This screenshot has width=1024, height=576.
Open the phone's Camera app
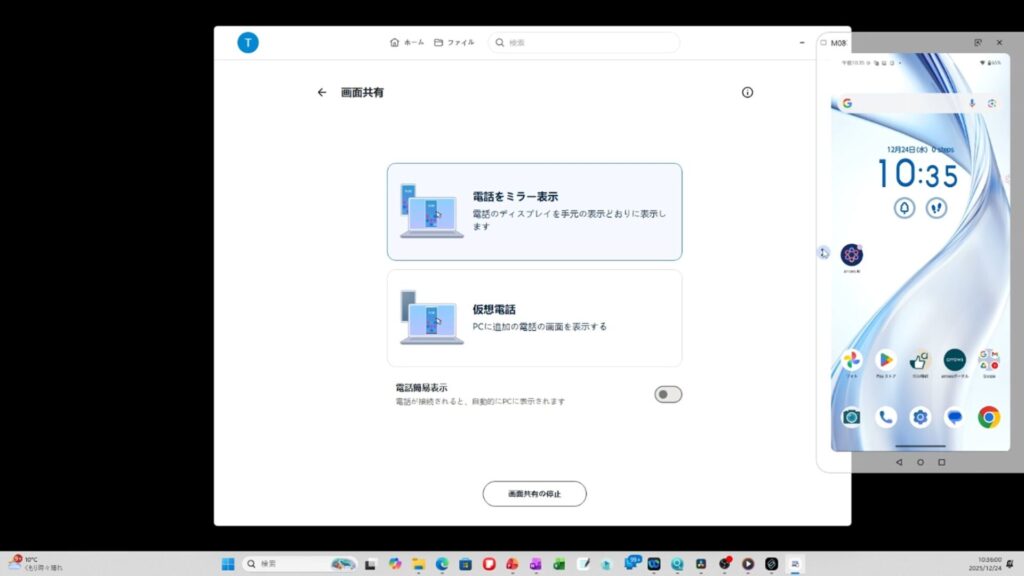pos(851,417)
